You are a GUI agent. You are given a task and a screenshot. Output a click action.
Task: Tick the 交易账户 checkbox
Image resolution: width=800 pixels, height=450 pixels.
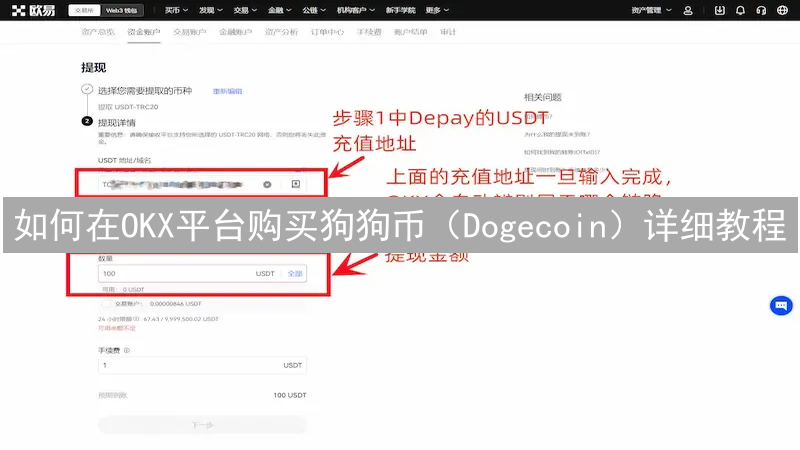(x=106, y=304)
